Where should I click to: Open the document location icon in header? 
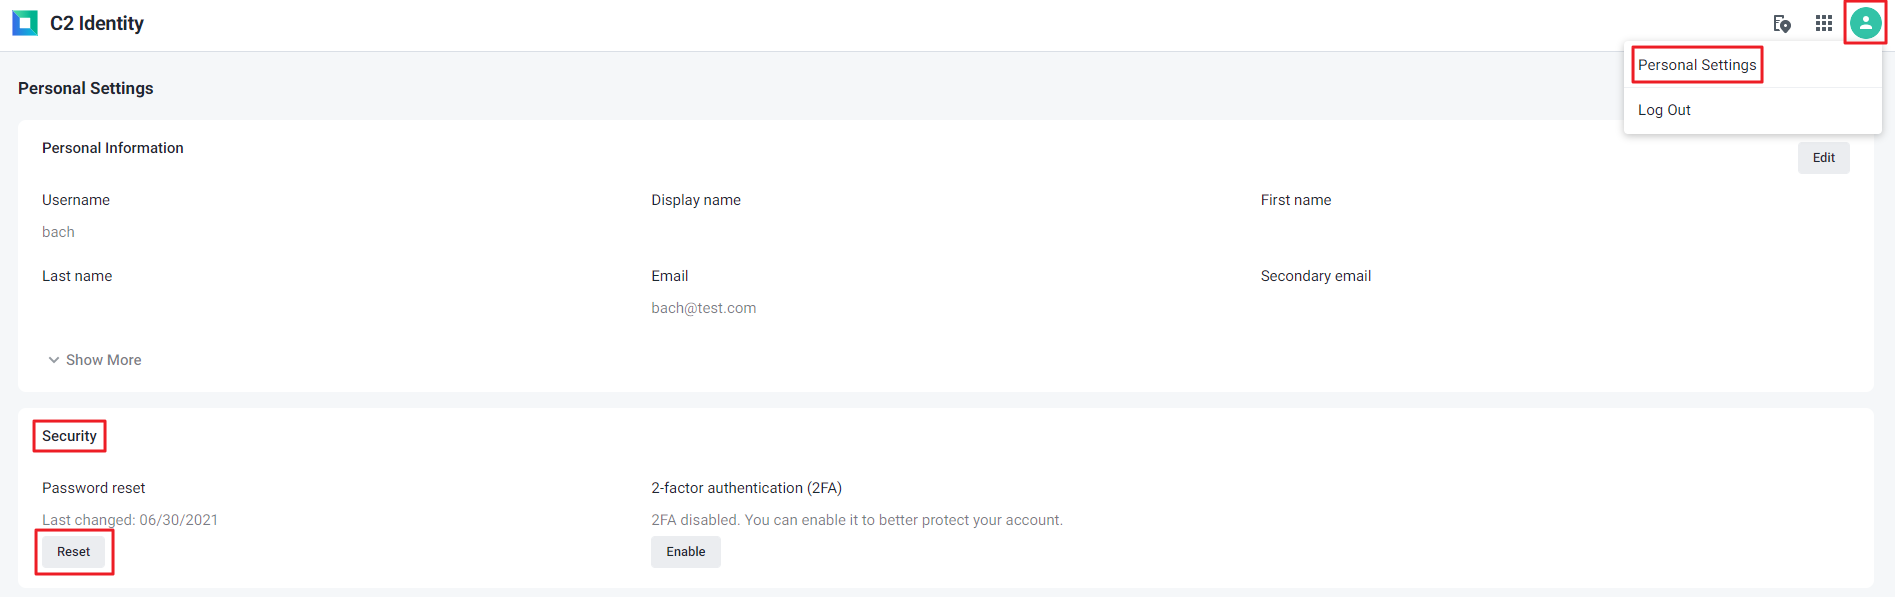pos(1782,23)
